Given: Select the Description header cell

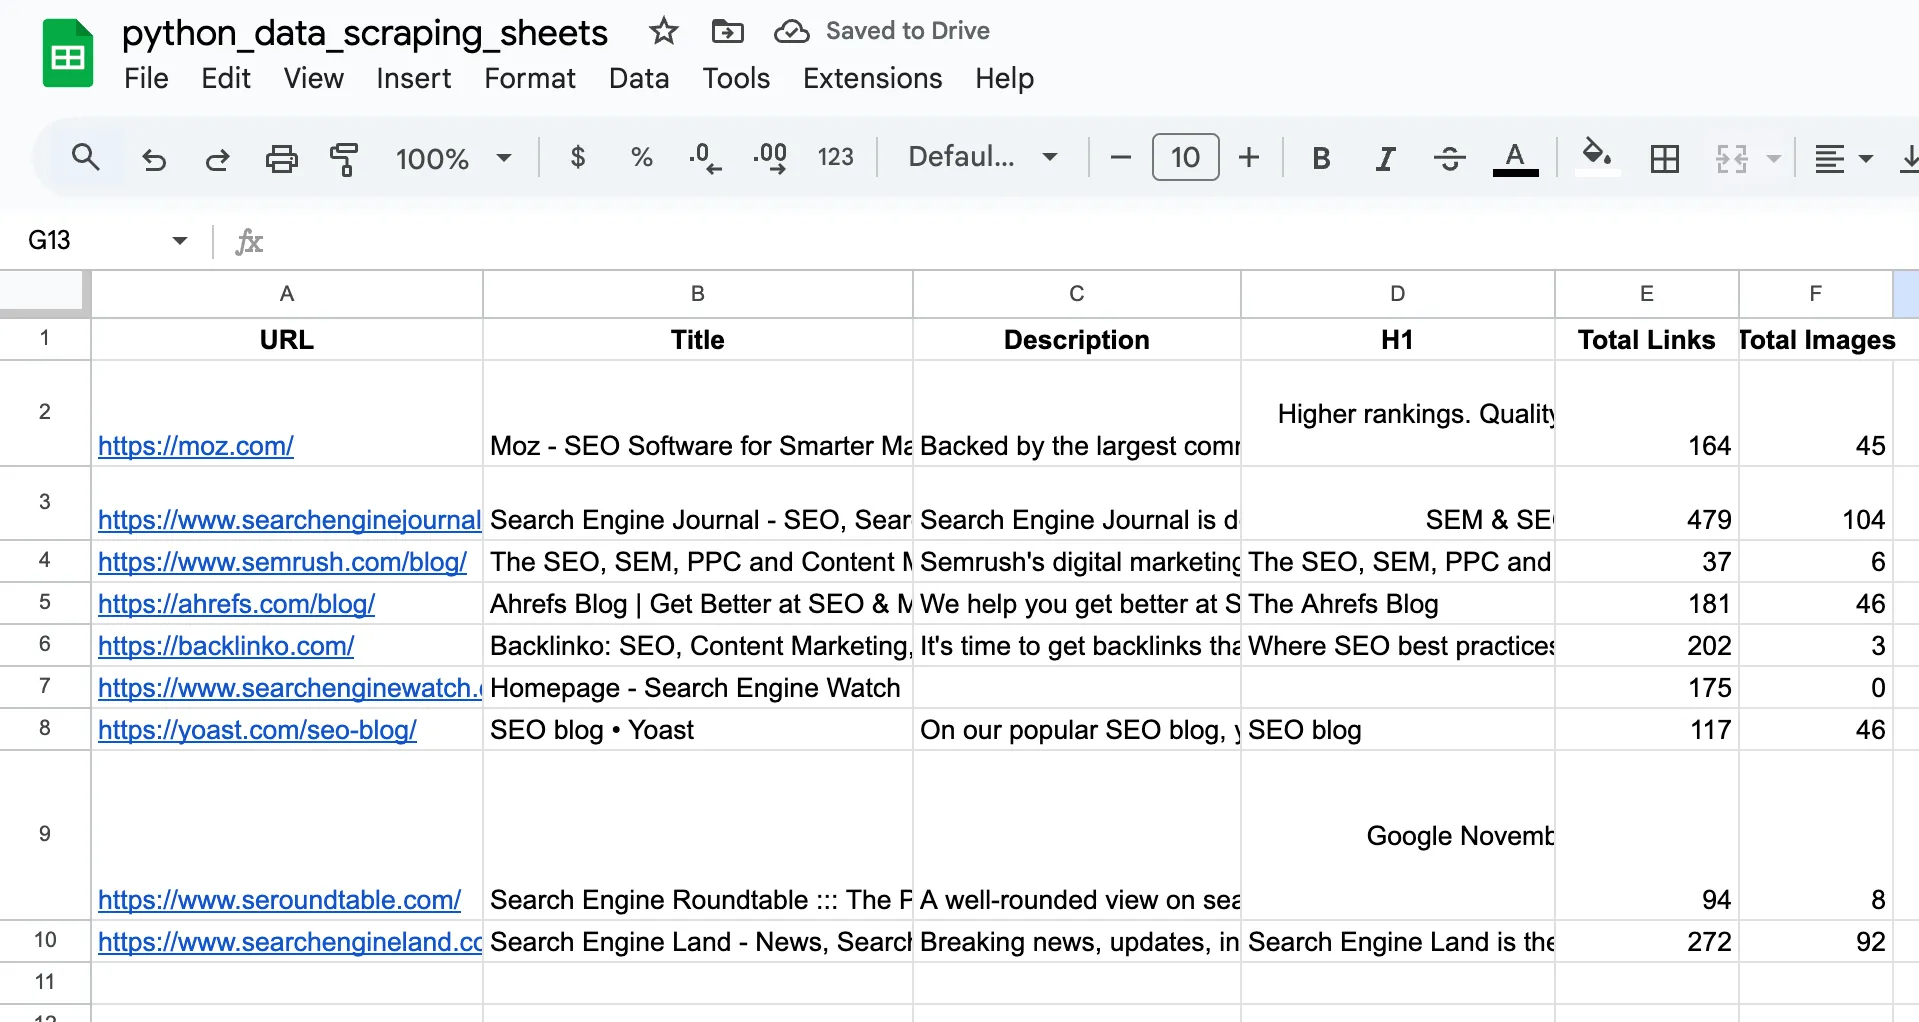Looking at the screenshot, I should [1077, 340].
